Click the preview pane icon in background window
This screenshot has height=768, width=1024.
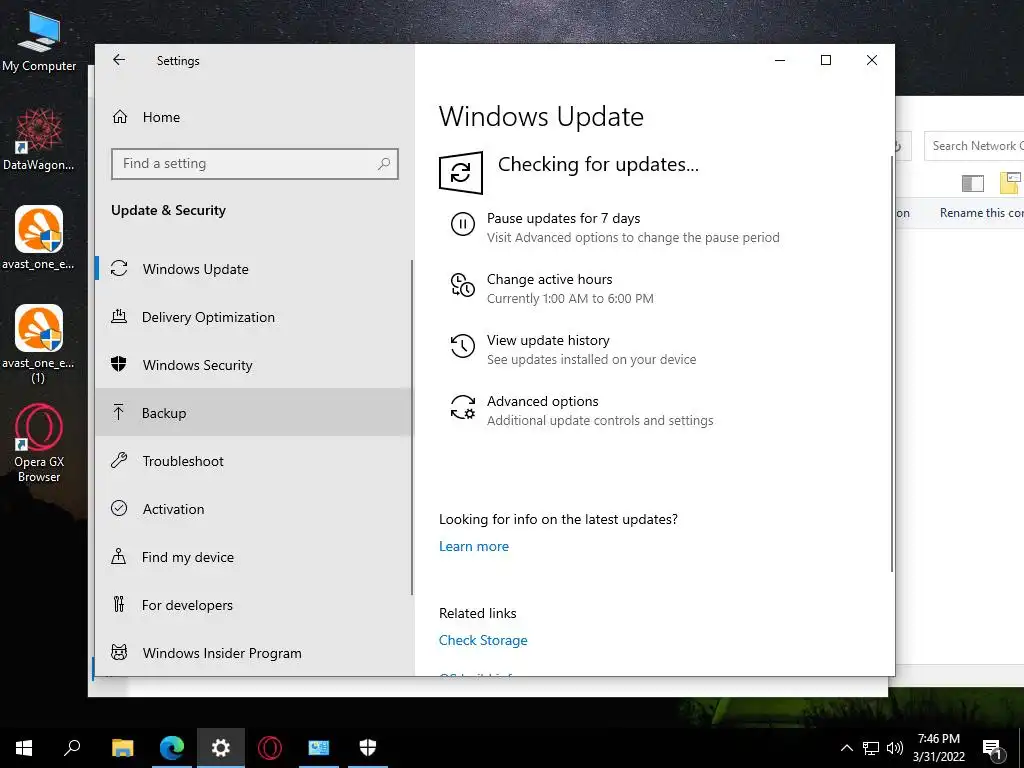point(973,184)
